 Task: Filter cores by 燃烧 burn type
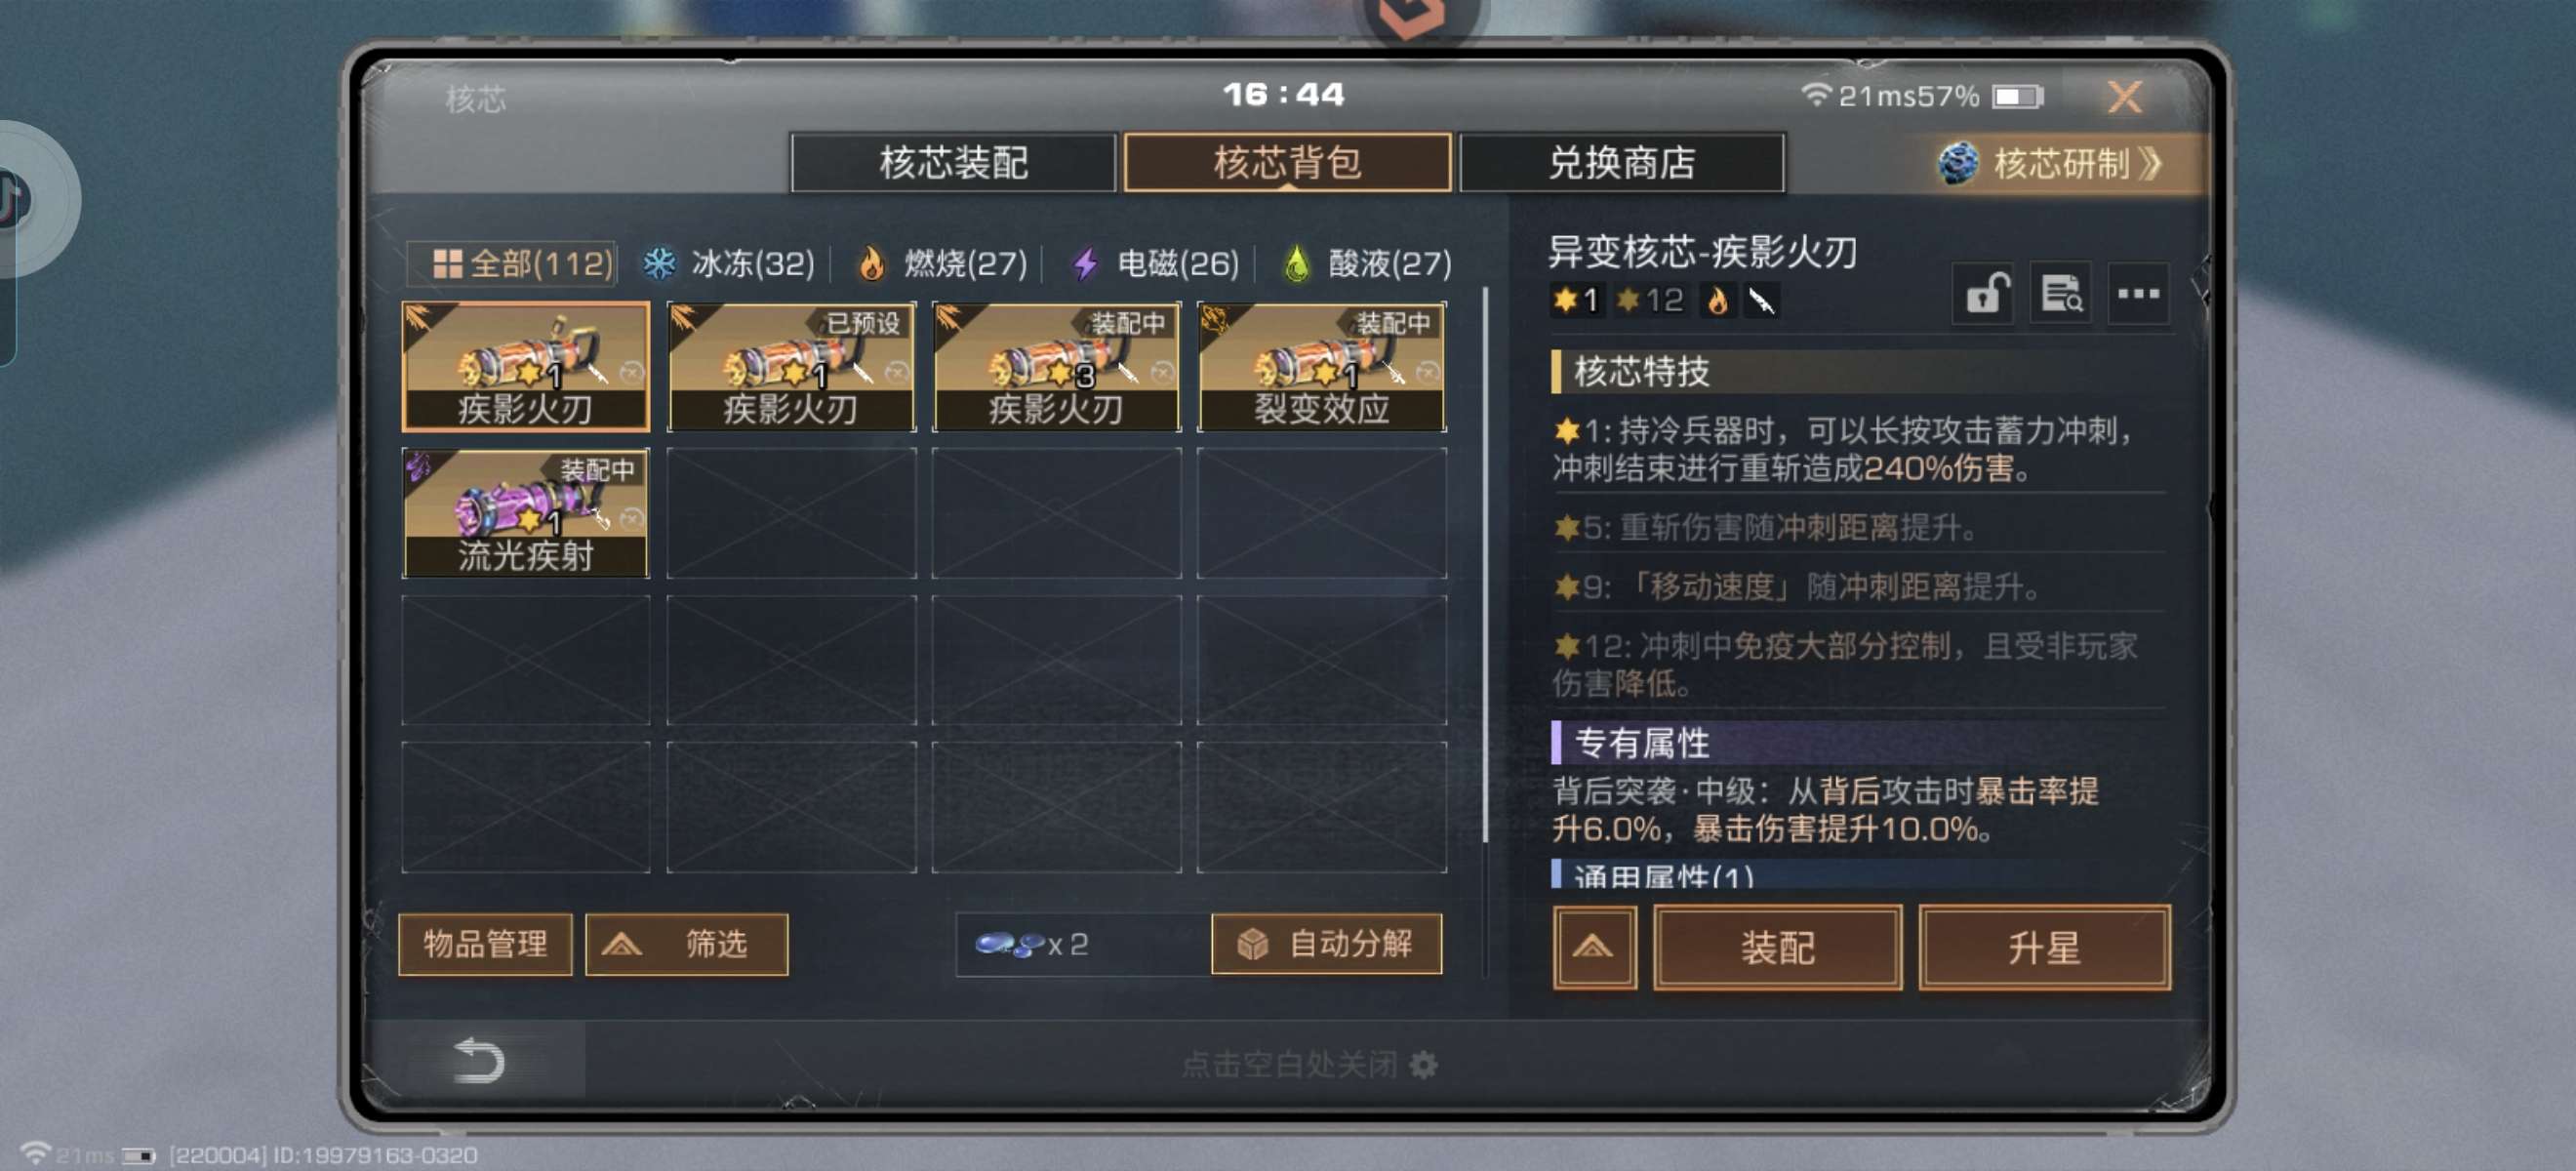coord(941,264)
